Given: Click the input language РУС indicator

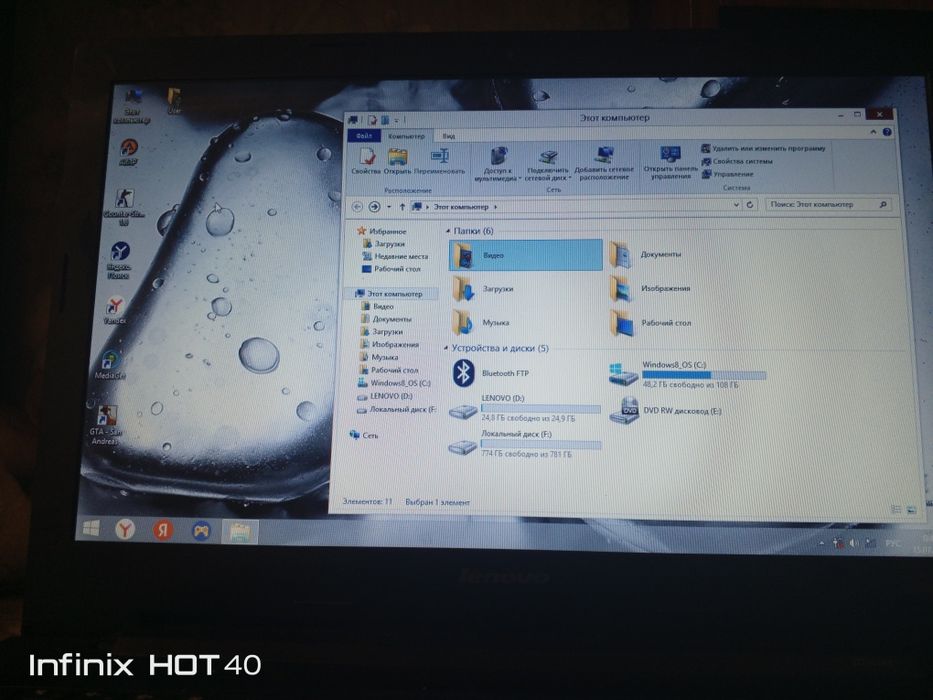Looking at the screenshot, I should click(x=893, y=543).
